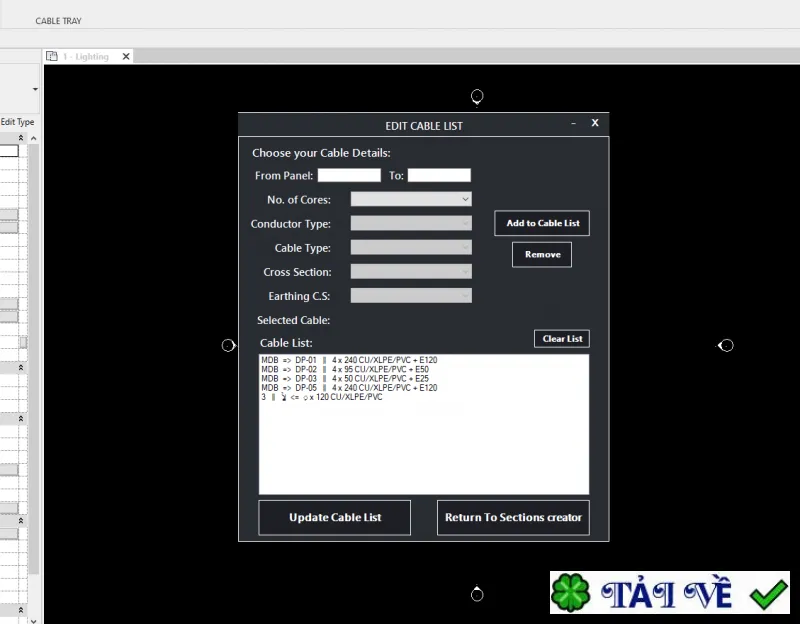The image size is (800, 624).
Task: Click the From Panel input field
Action: tap(349, 175)
